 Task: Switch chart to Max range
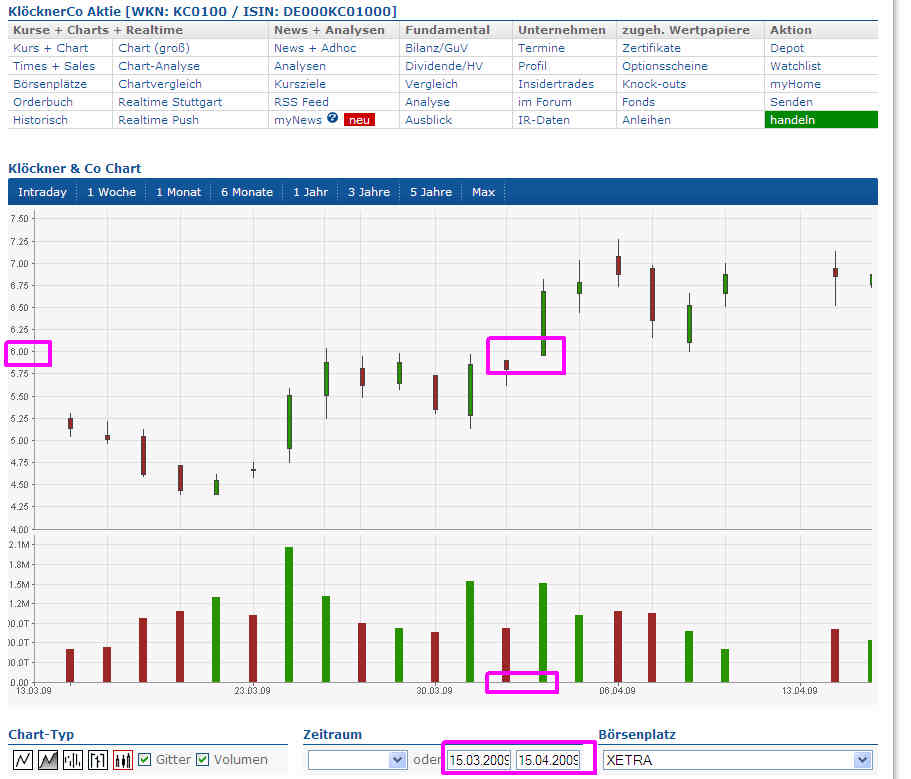(x=483, y=192)
